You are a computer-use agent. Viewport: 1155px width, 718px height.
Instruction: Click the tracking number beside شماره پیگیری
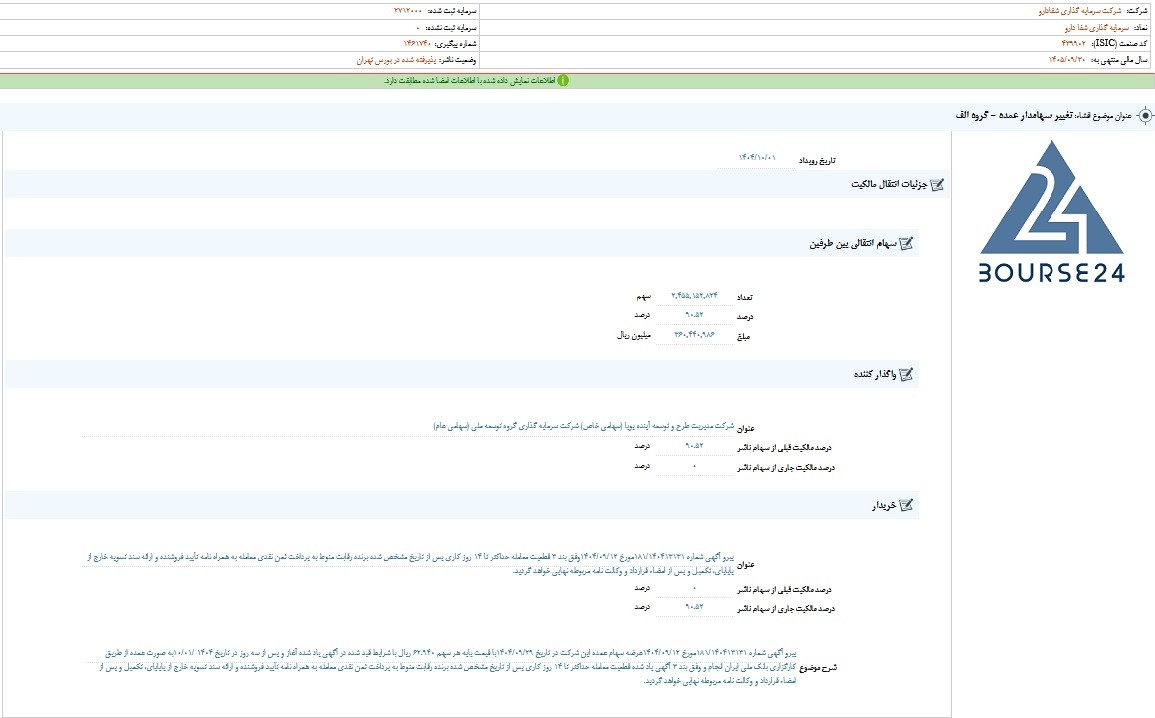(417, 43)
